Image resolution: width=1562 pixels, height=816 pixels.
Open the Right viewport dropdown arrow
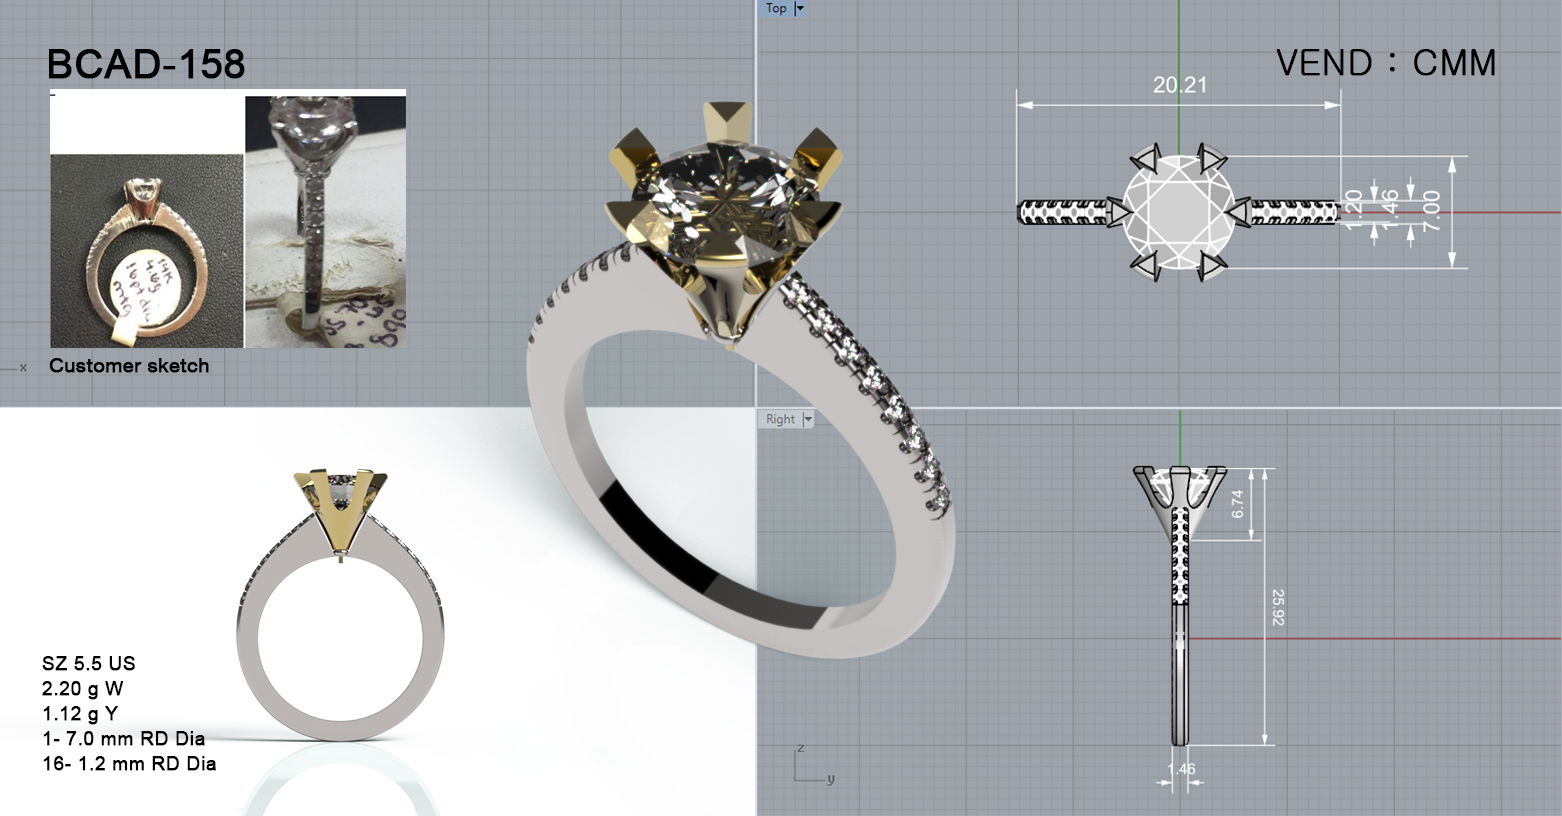[808, 419]
